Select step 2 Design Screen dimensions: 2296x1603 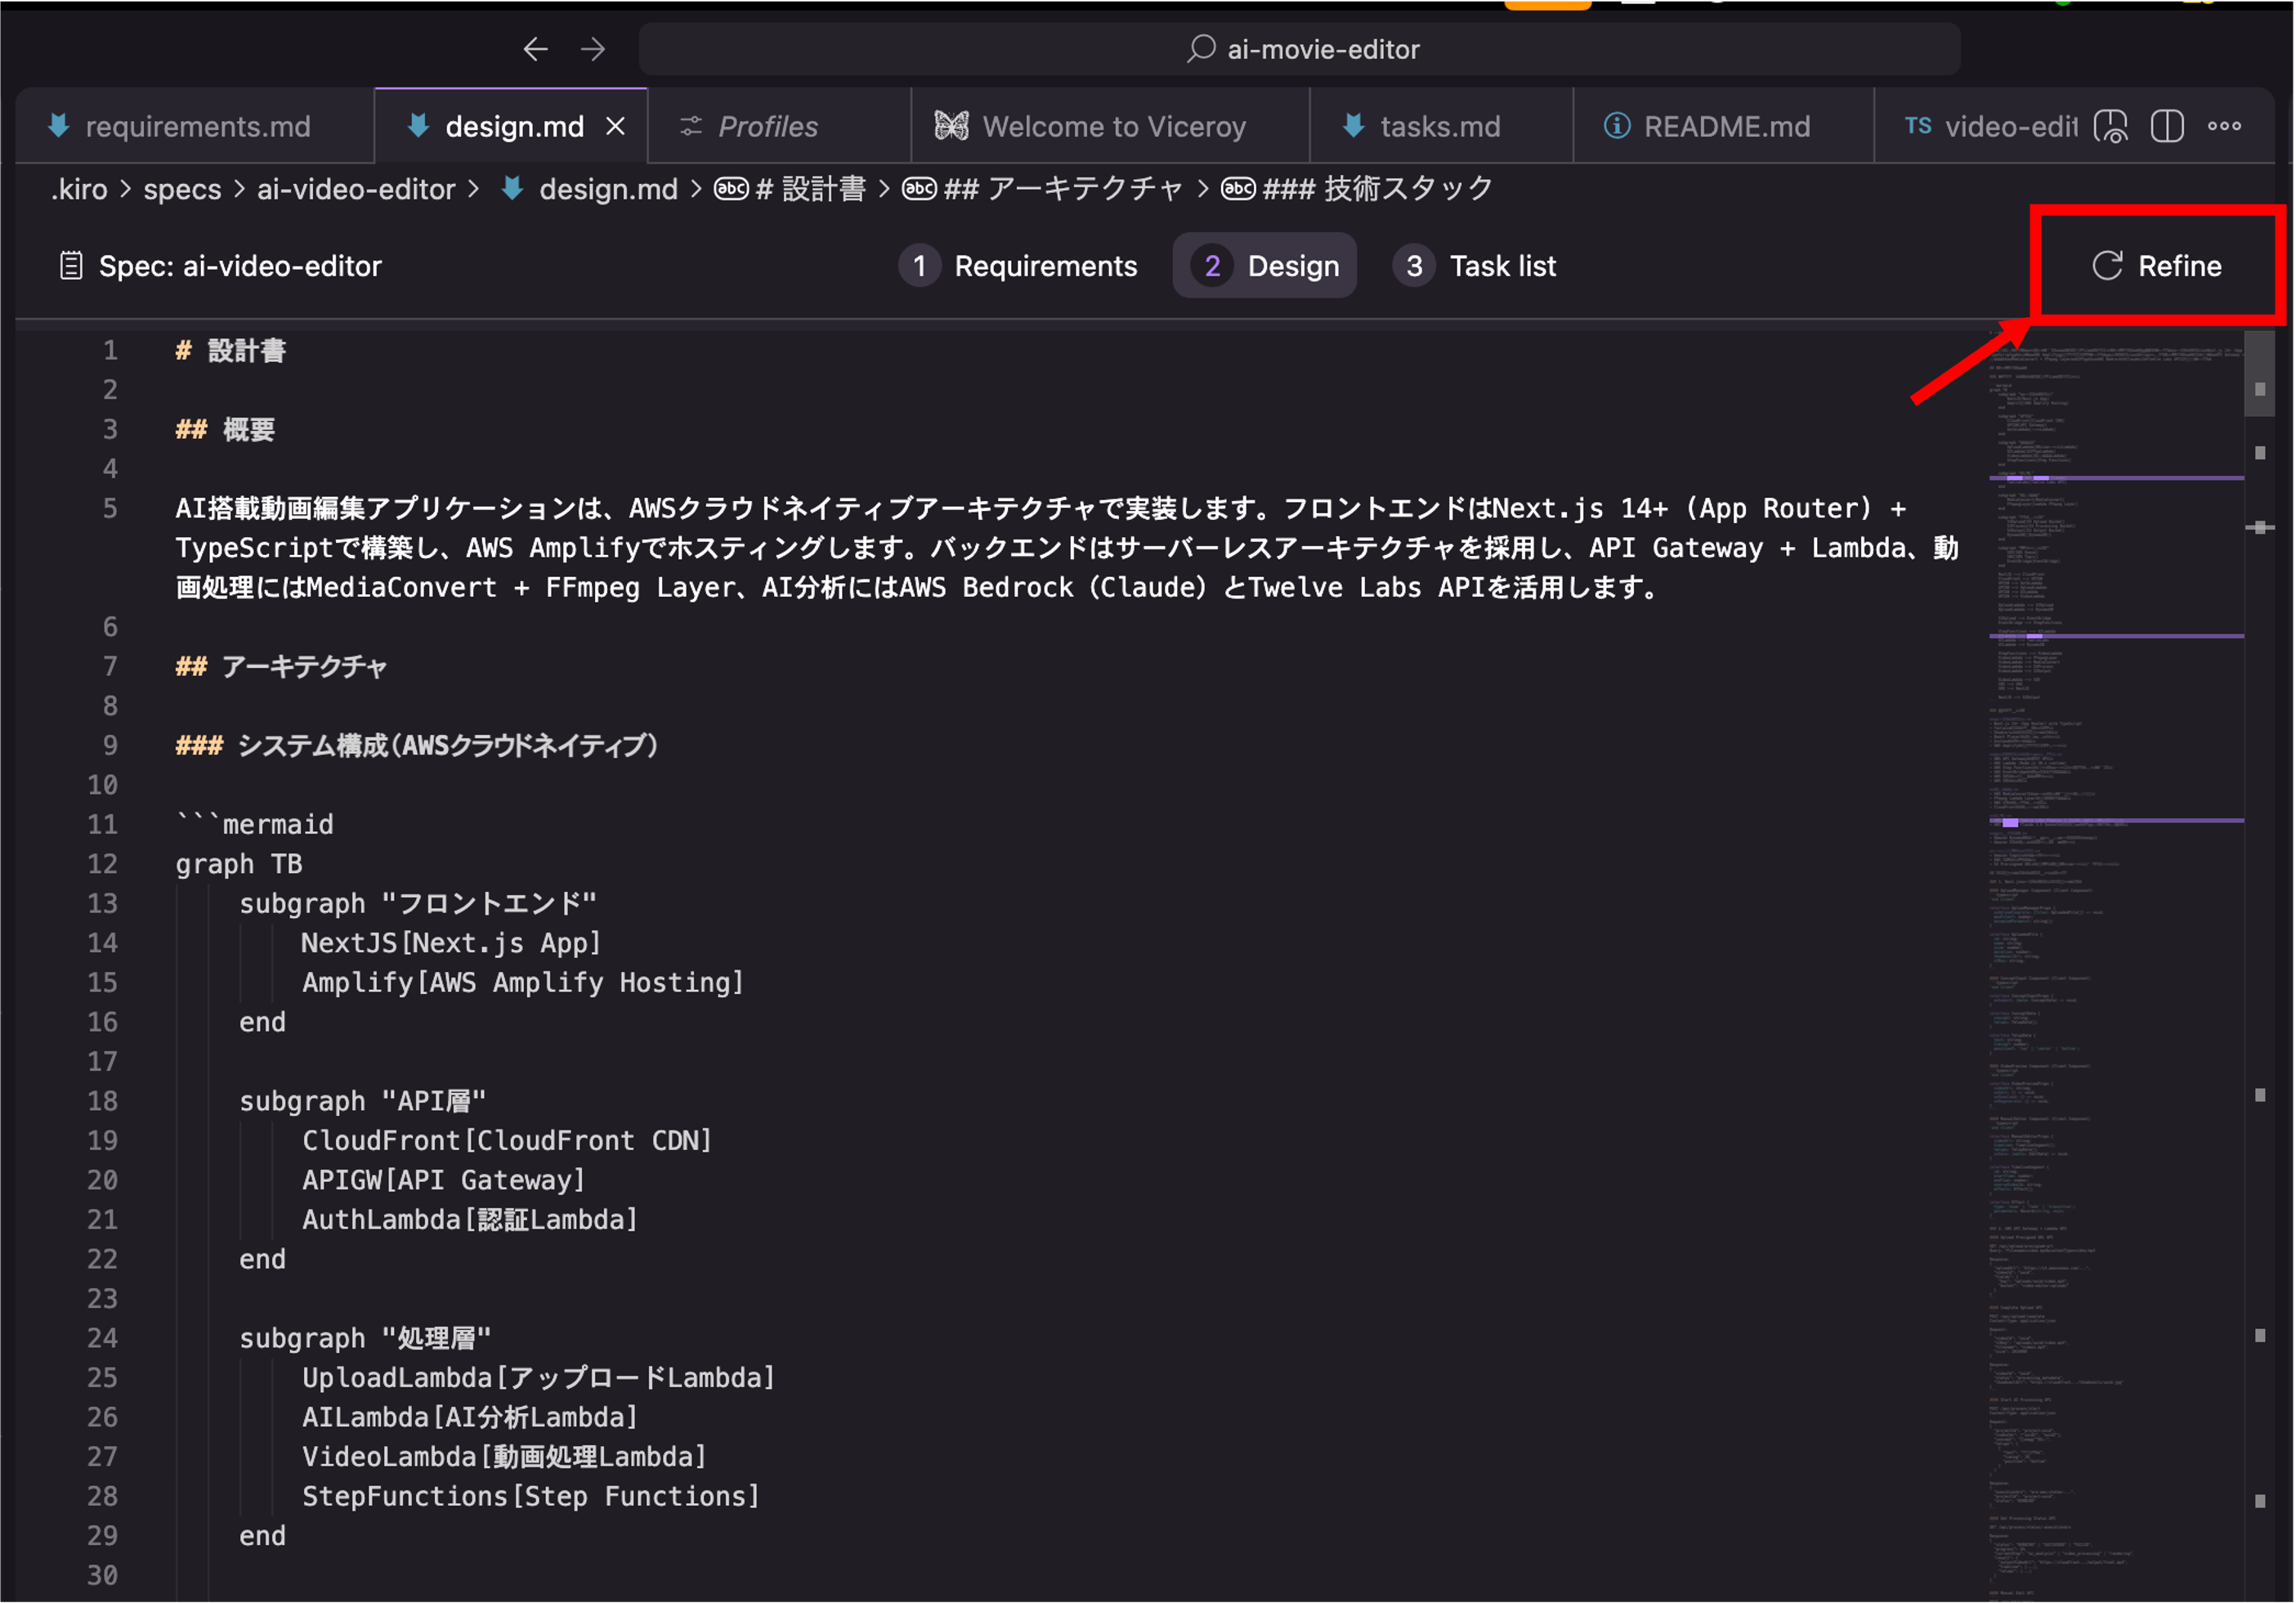tap(1265, 266)
